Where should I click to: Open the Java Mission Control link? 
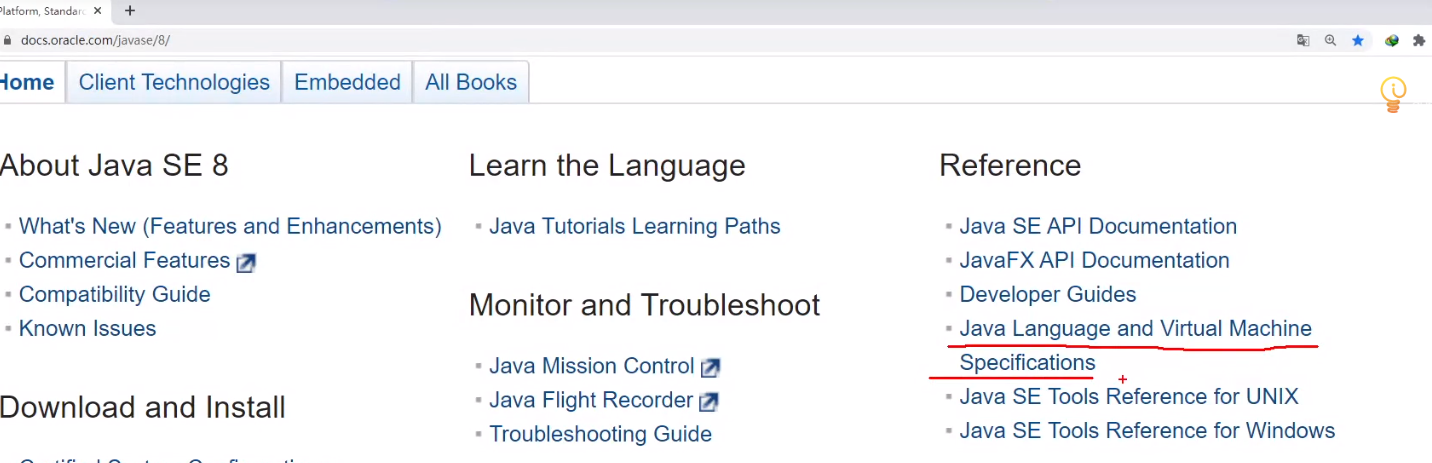(592, 367)
